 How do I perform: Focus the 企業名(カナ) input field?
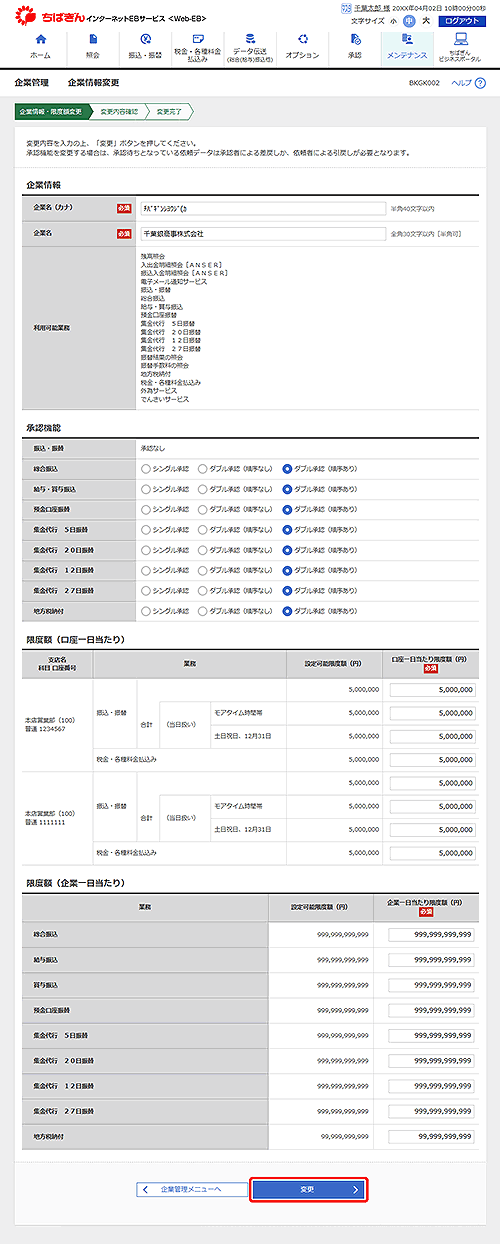264,208
